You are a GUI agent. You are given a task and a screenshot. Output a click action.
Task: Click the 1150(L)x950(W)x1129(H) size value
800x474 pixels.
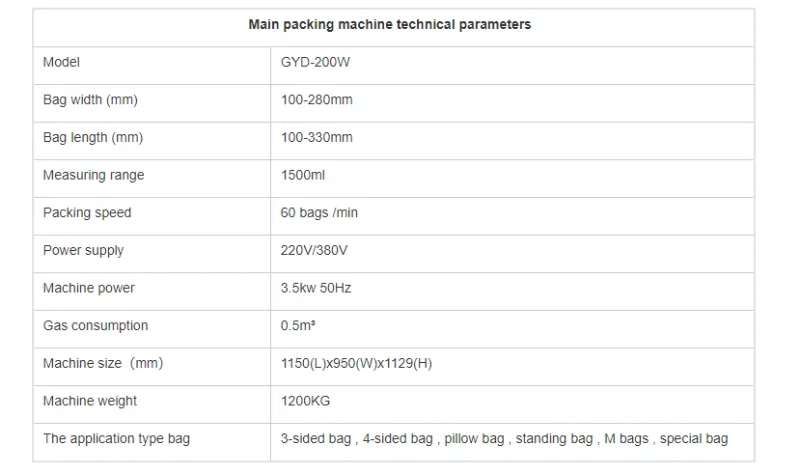(x=356, y=363)
